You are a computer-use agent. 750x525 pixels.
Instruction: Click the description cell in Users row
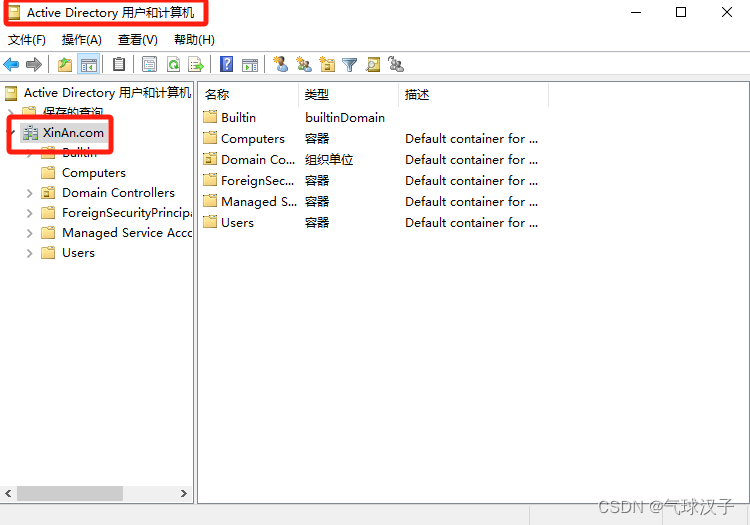(x=471, y=222)
